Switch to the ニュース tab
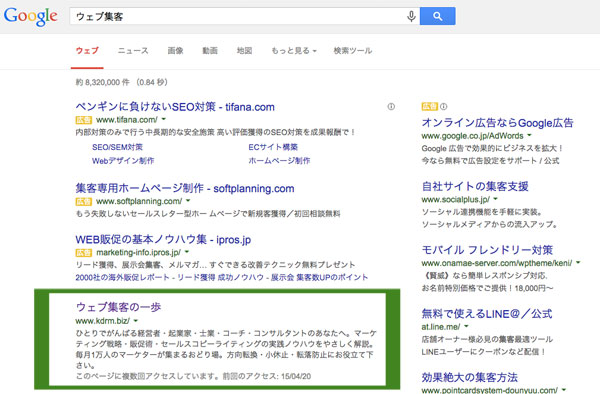The height and width of the screenshot is (394, 600). (133, 50)
